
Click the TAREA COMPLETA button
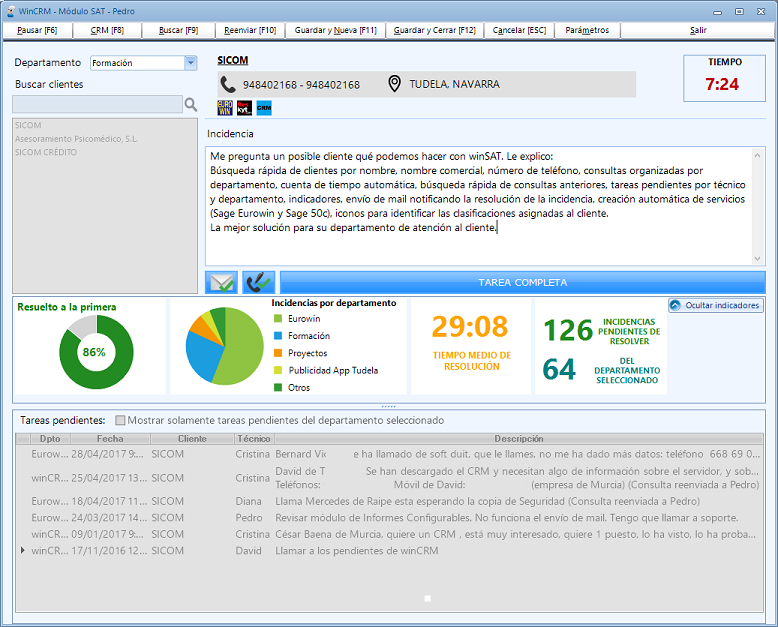(522, 282)
